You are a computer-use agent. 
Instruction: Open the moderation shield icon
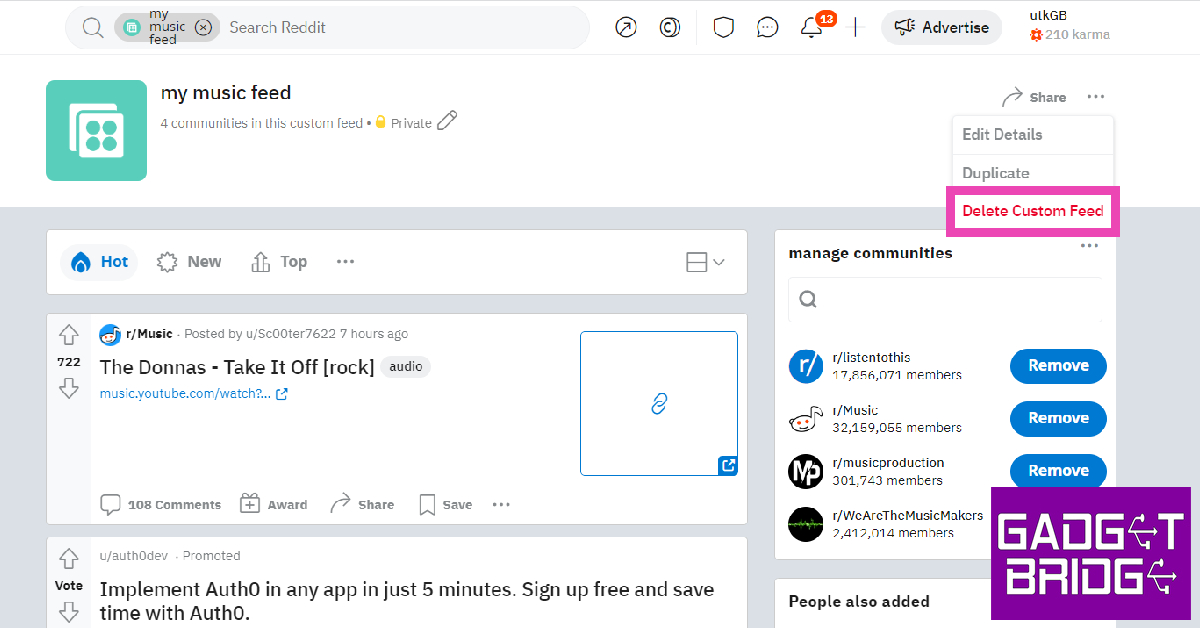pos(723,28)
